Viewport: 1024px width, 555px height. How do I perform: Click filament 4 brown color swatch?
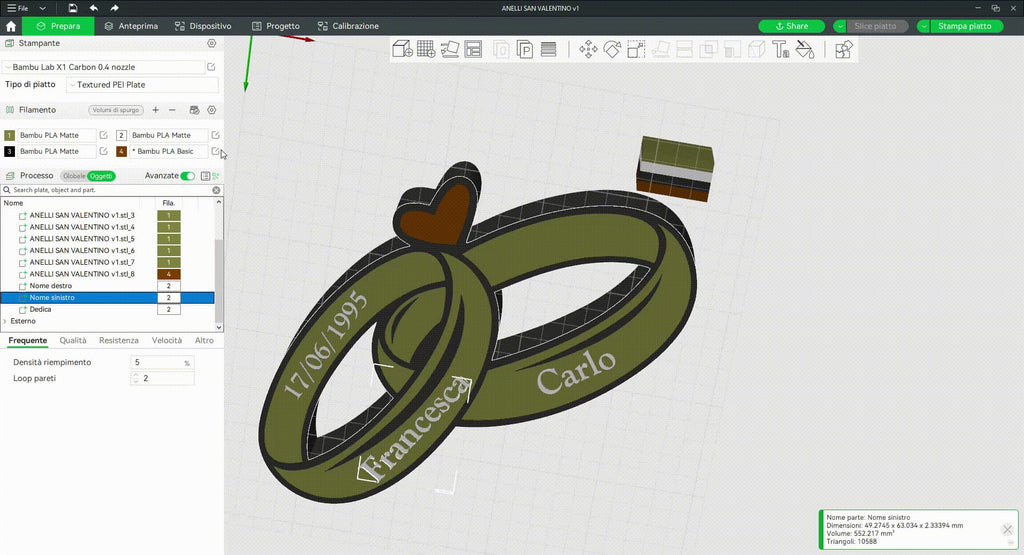pyautogui.click(x=121, y=151)
